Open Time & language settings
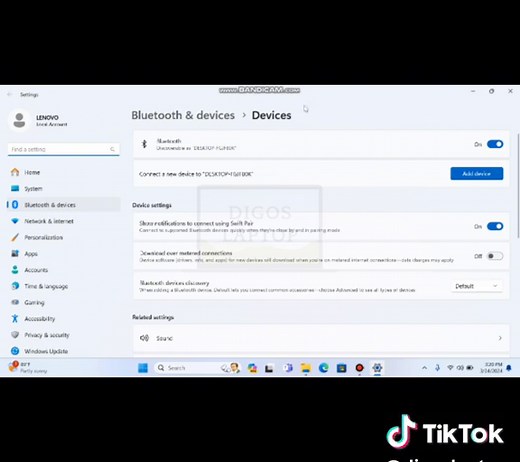520x462 pixels. tap(63, 286)
